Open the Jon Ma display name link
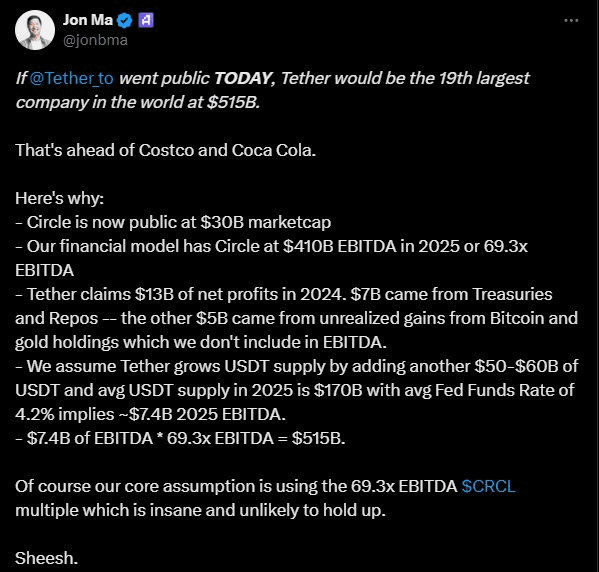Image resolution: width=599 pixels, height=572 pixels. (88, 20)
